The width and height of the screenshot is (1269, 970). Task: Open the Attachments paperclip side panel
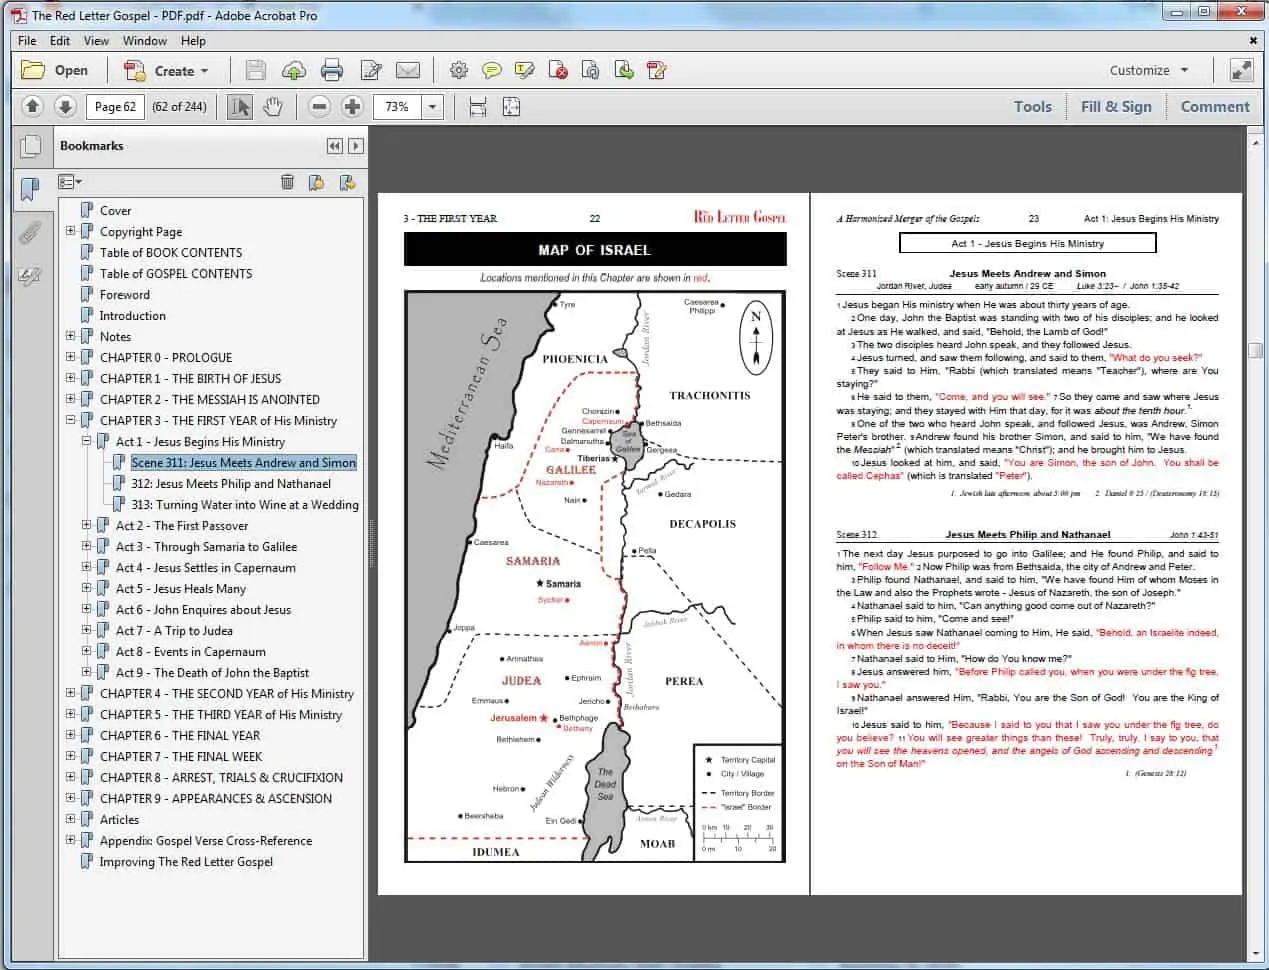pos(31,232)
